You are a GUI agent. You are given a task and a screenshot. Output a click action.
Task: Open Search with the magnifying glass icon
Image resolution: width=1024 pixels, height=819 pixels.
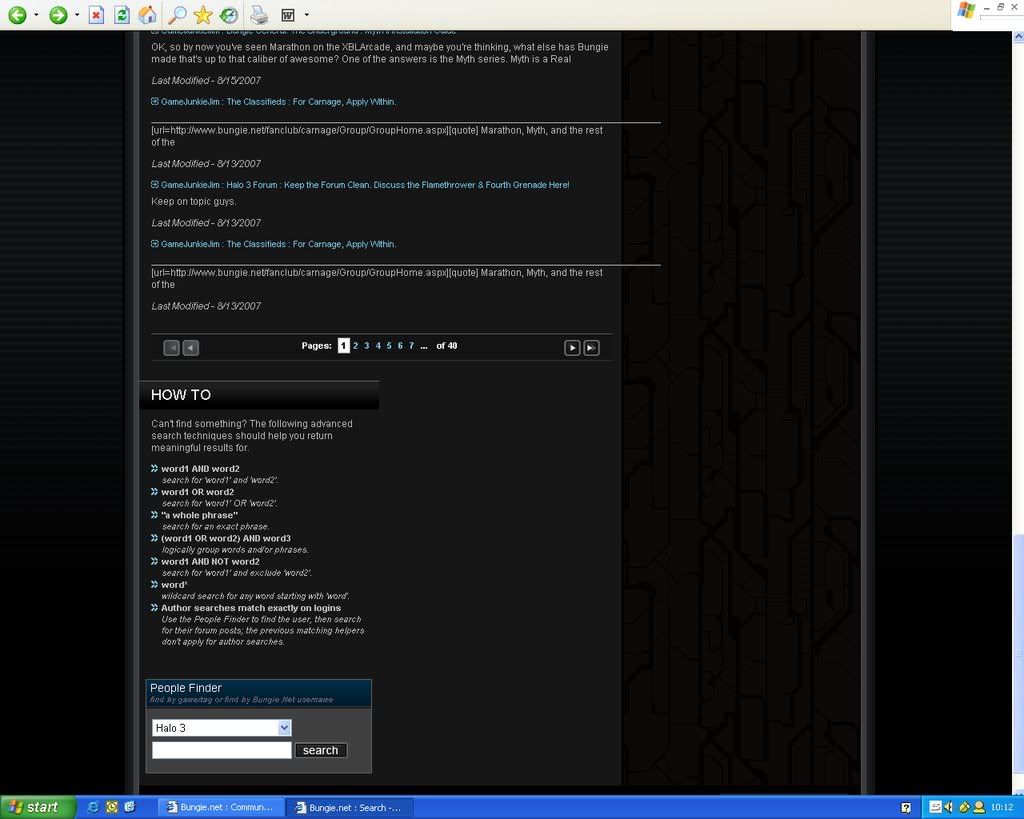coord(176,15)
